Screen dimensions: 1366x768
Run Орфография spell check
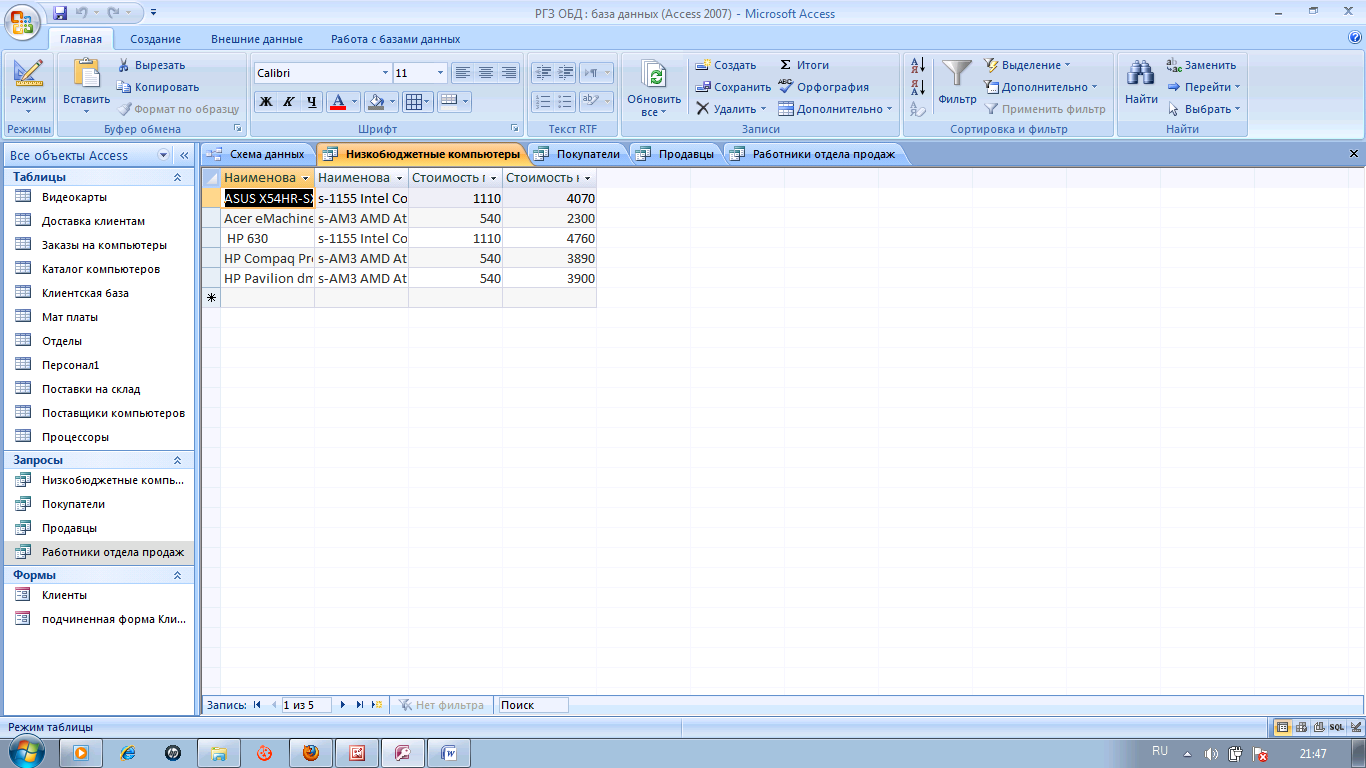click(x=824, y=87)
